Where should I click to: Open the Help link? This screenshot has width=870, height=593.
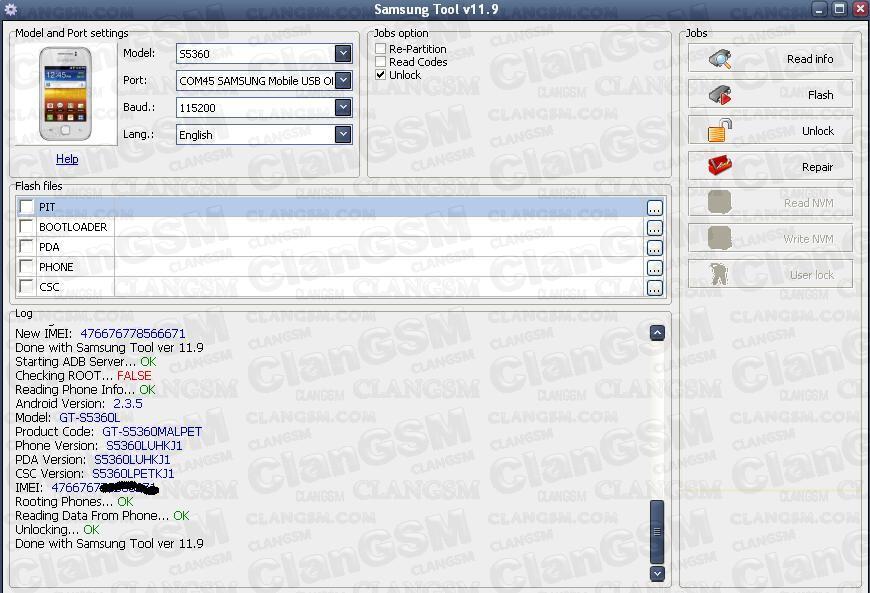(x=67, y=159)
